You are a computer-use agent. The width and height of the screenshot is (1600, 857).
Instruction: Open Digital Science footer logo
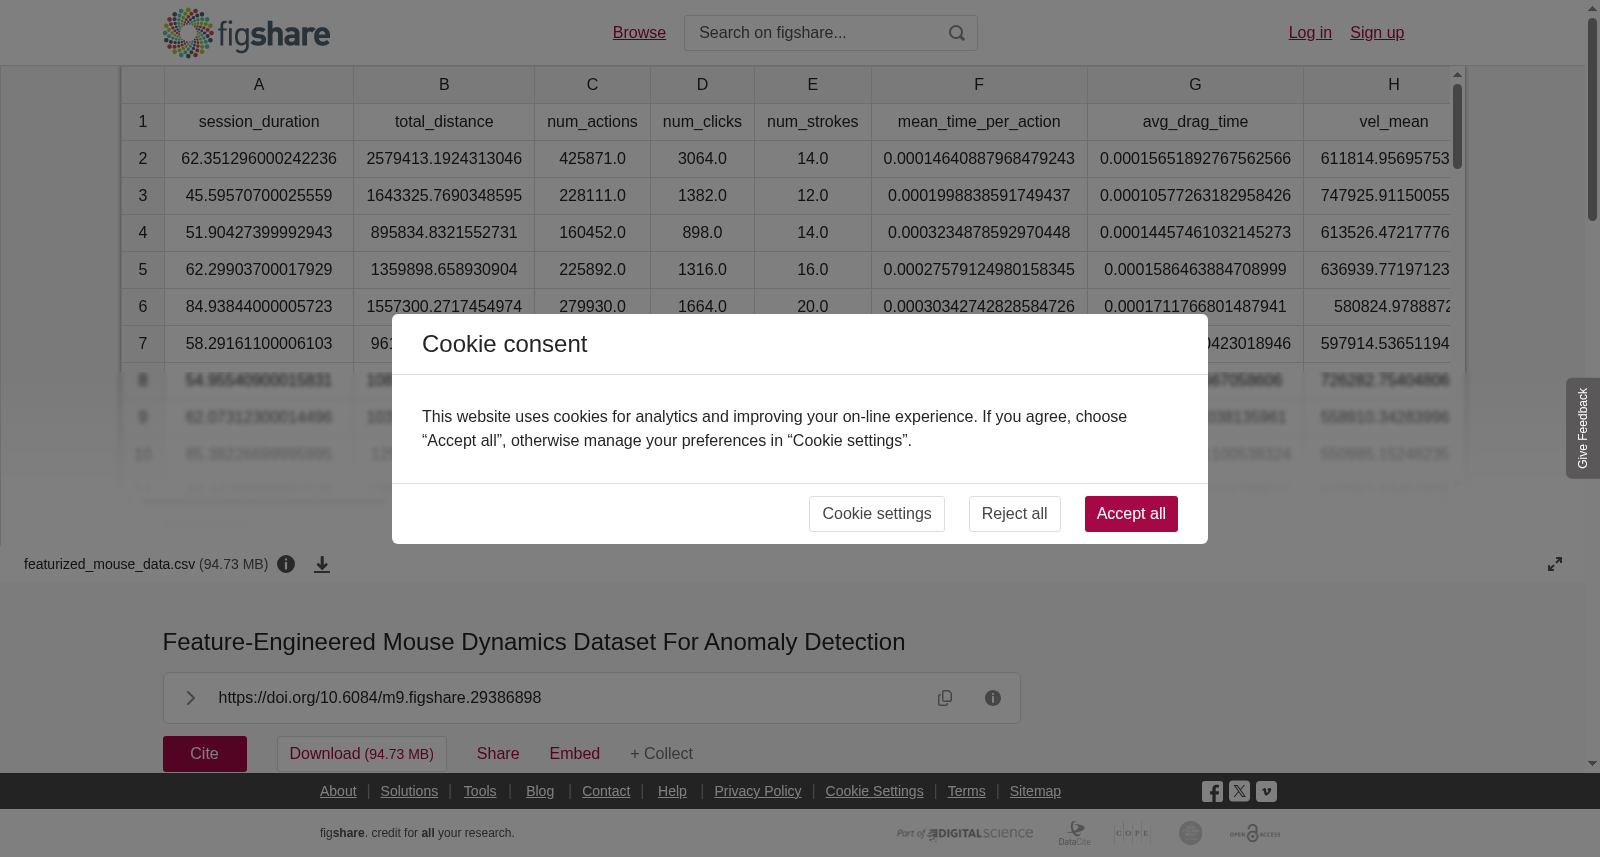coord(965,833)
